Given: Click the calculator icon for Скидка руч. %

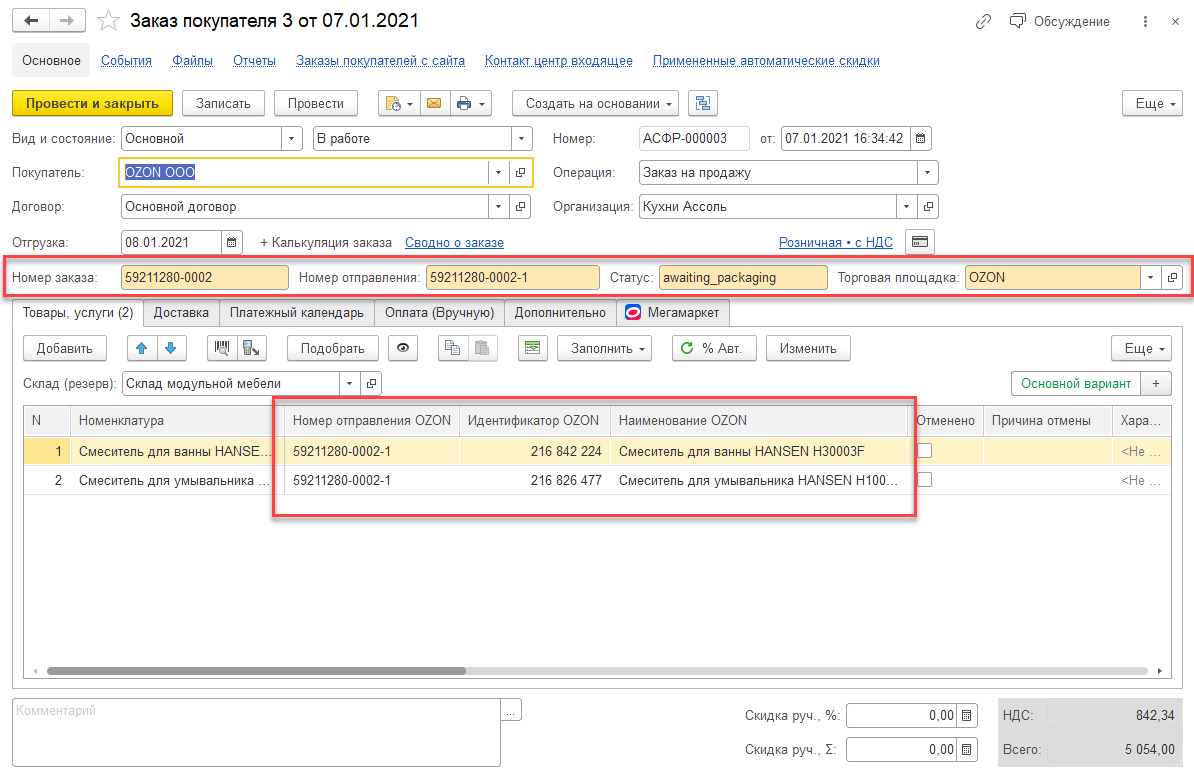Looking at the screenshot, I should tap(967, 715).
